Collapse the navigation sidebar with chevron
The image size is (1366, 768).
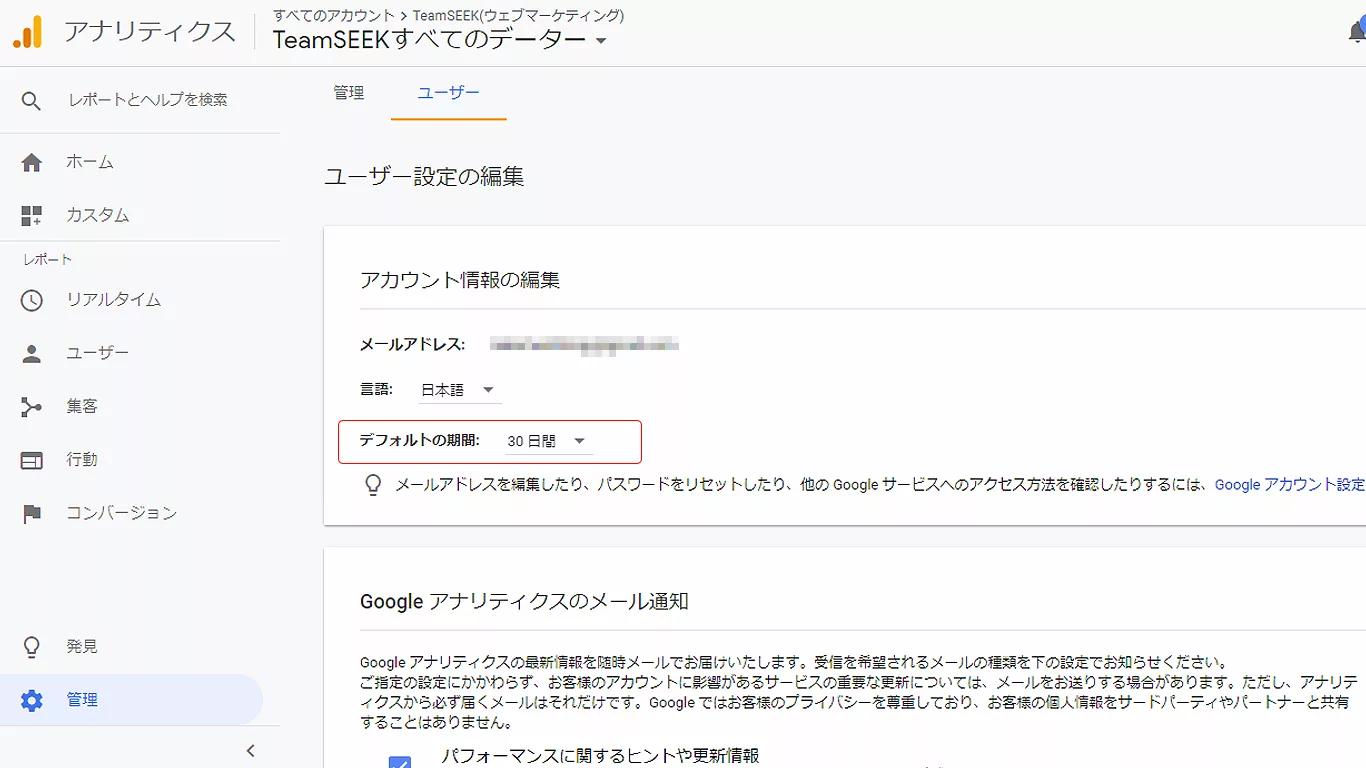251,750
